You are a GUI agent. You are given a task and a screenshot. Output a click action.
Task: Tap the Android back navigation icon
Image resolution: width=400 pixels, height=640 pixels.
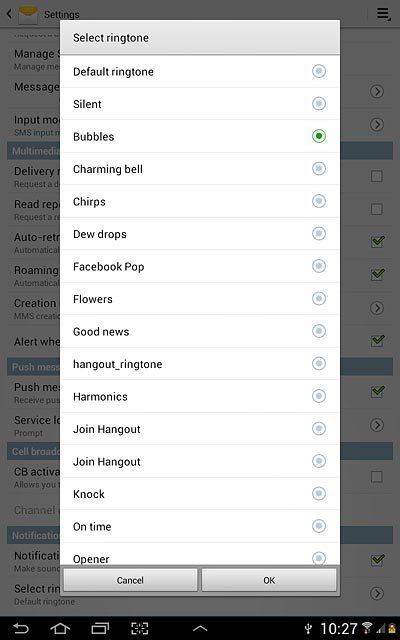[21, 628]
